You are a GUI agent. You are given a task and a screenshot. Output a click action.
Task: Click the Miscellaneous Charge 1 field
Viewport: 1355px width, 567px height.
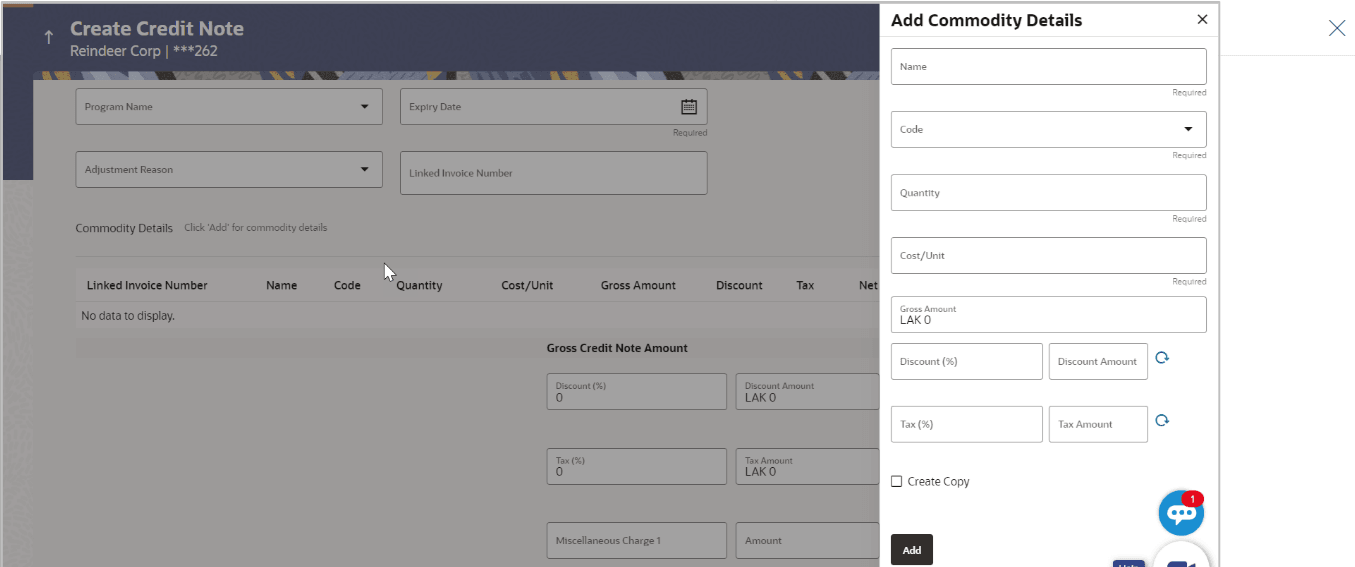[637, 540]
